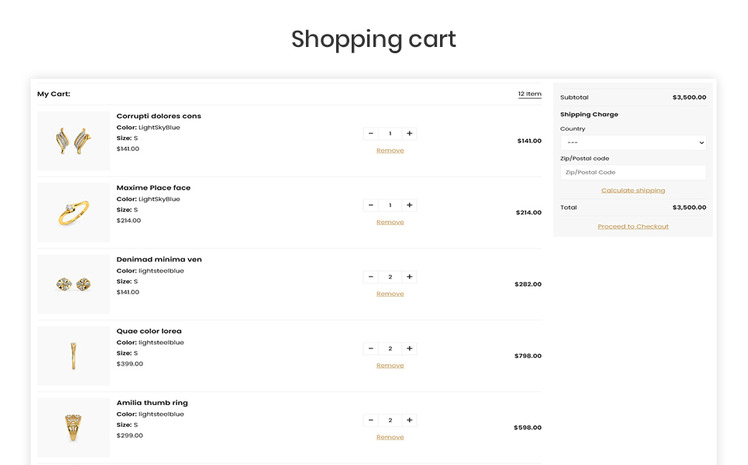Click the $399.00 unit price
This screenshot has width=748, height=465.
tap(130, 364)
